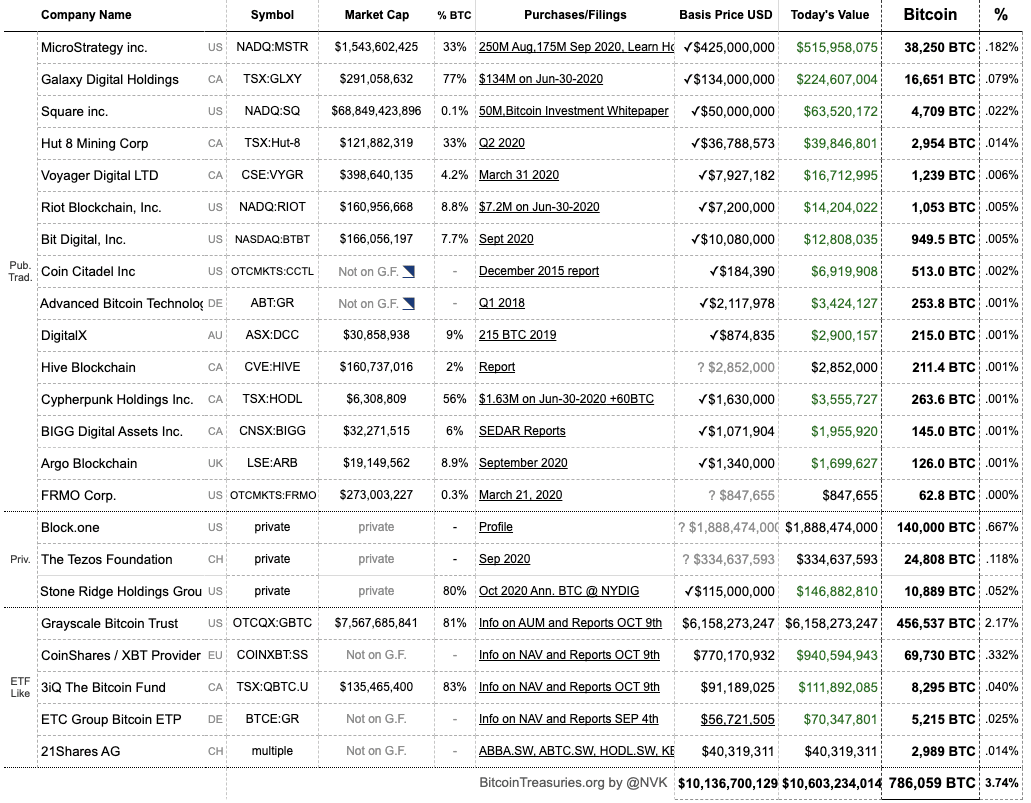This screenshot has width=1031, height=803.
Task: Open Coin Citadel December 2015 report link
Action: (x=539, y=271)
